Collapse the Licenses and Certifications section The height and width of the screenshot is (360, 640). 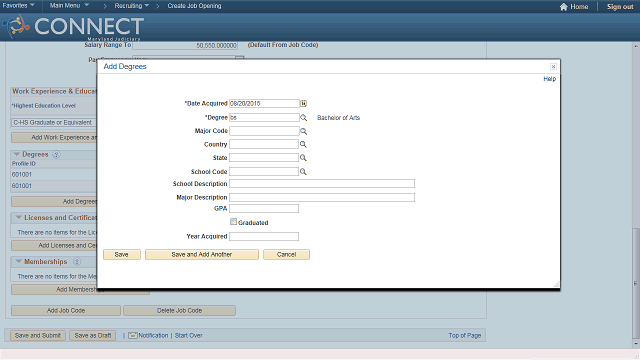[18, 218]
